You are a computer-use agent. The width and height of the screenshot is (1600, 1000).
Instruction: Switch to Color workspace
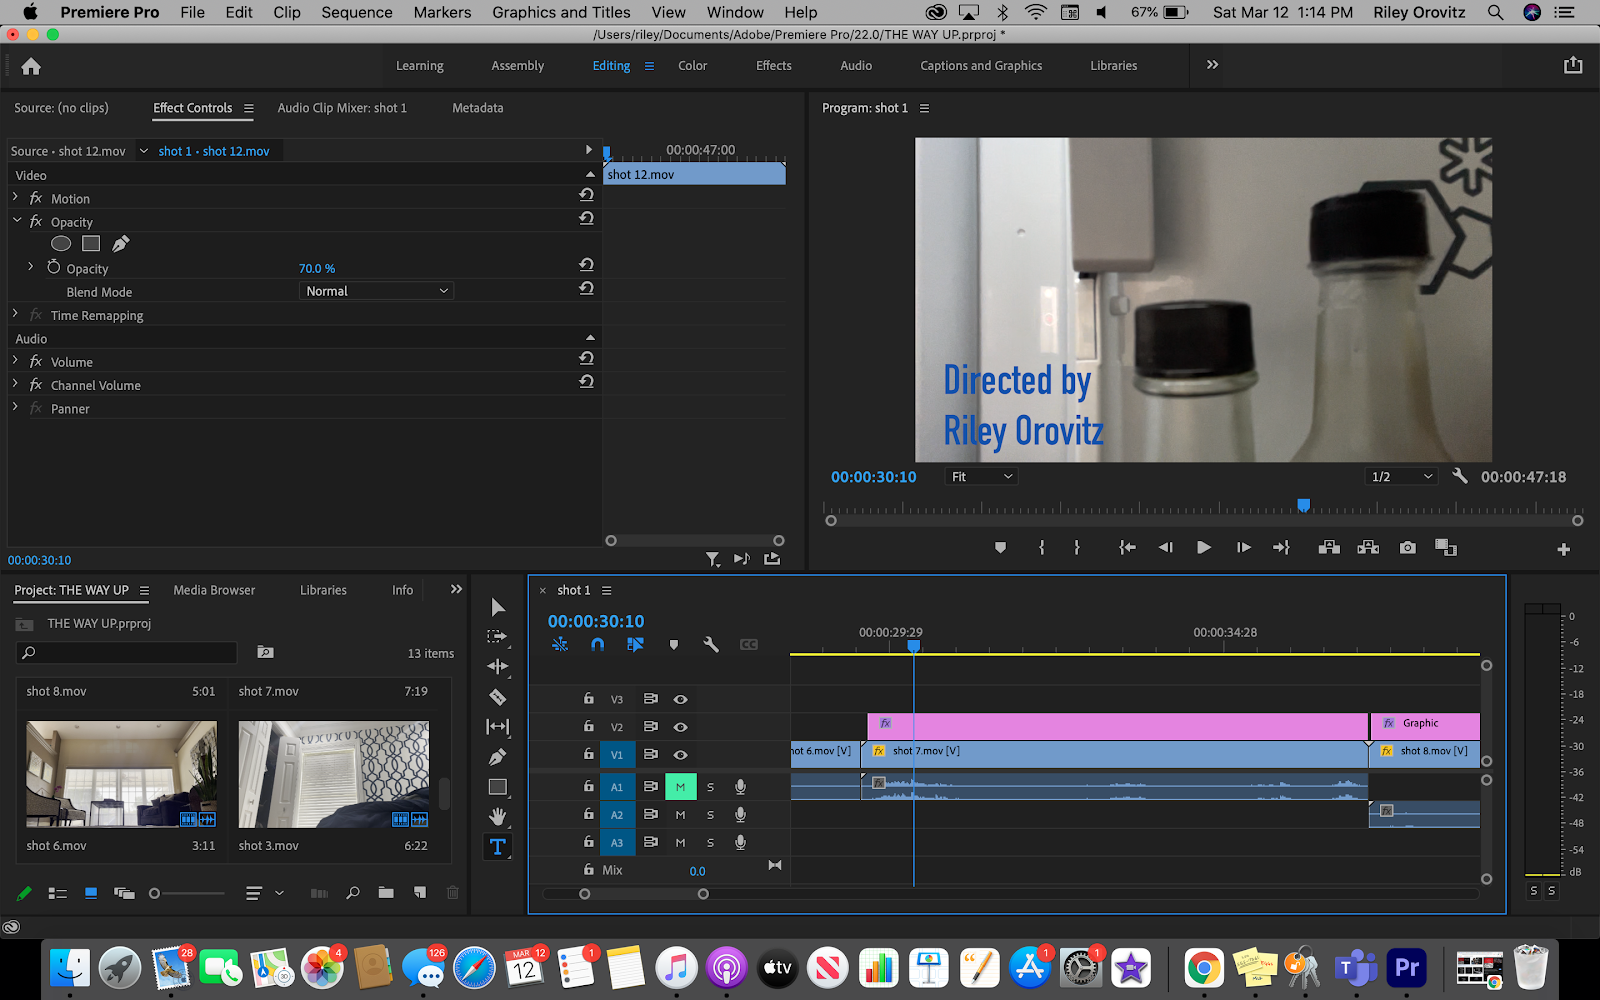(692, 66)
